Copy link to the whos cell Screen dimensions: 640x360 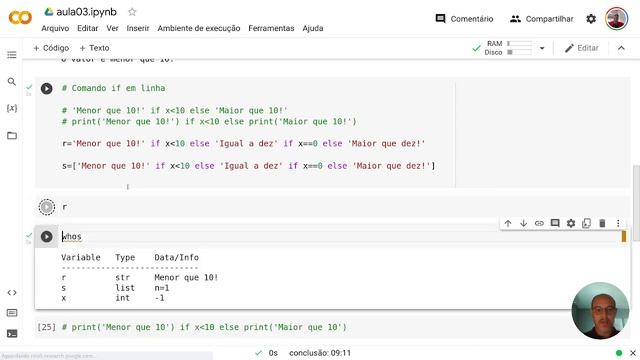(539, 223)
